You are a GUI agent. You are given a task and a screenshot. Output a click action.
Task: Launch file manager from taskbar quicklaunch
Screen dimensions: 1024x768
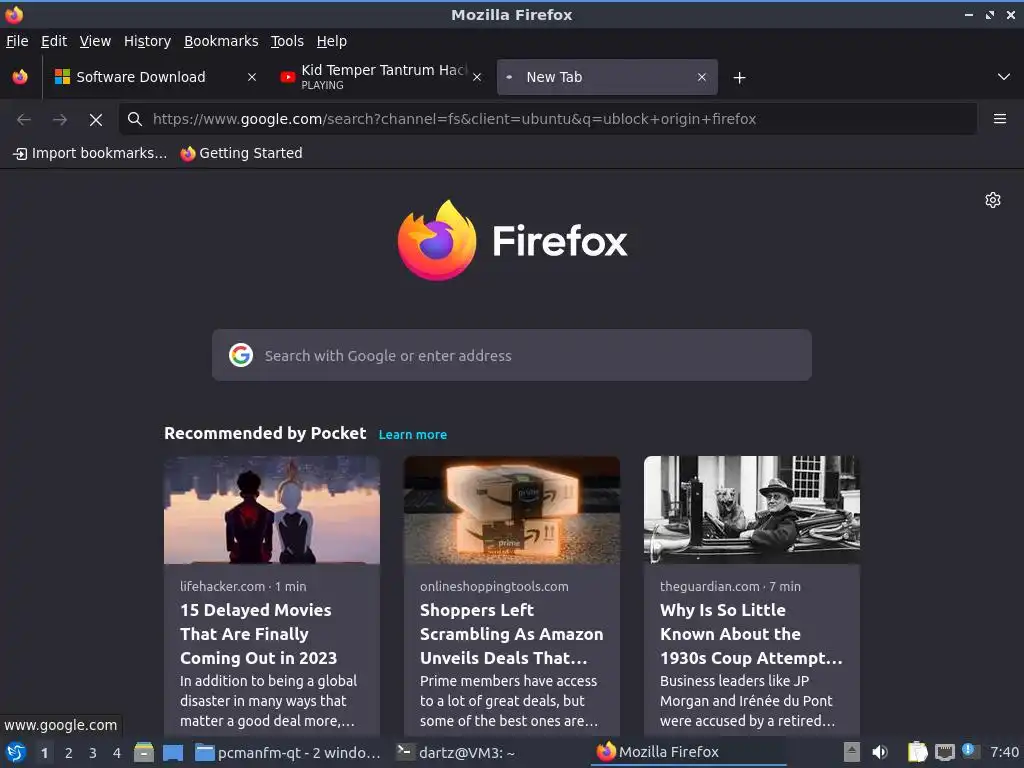144,752
